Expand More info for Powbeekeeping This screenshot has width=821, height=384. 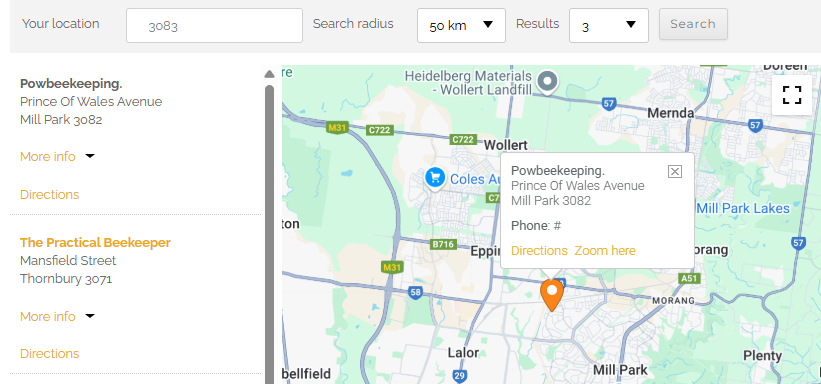tap(57, 157)
